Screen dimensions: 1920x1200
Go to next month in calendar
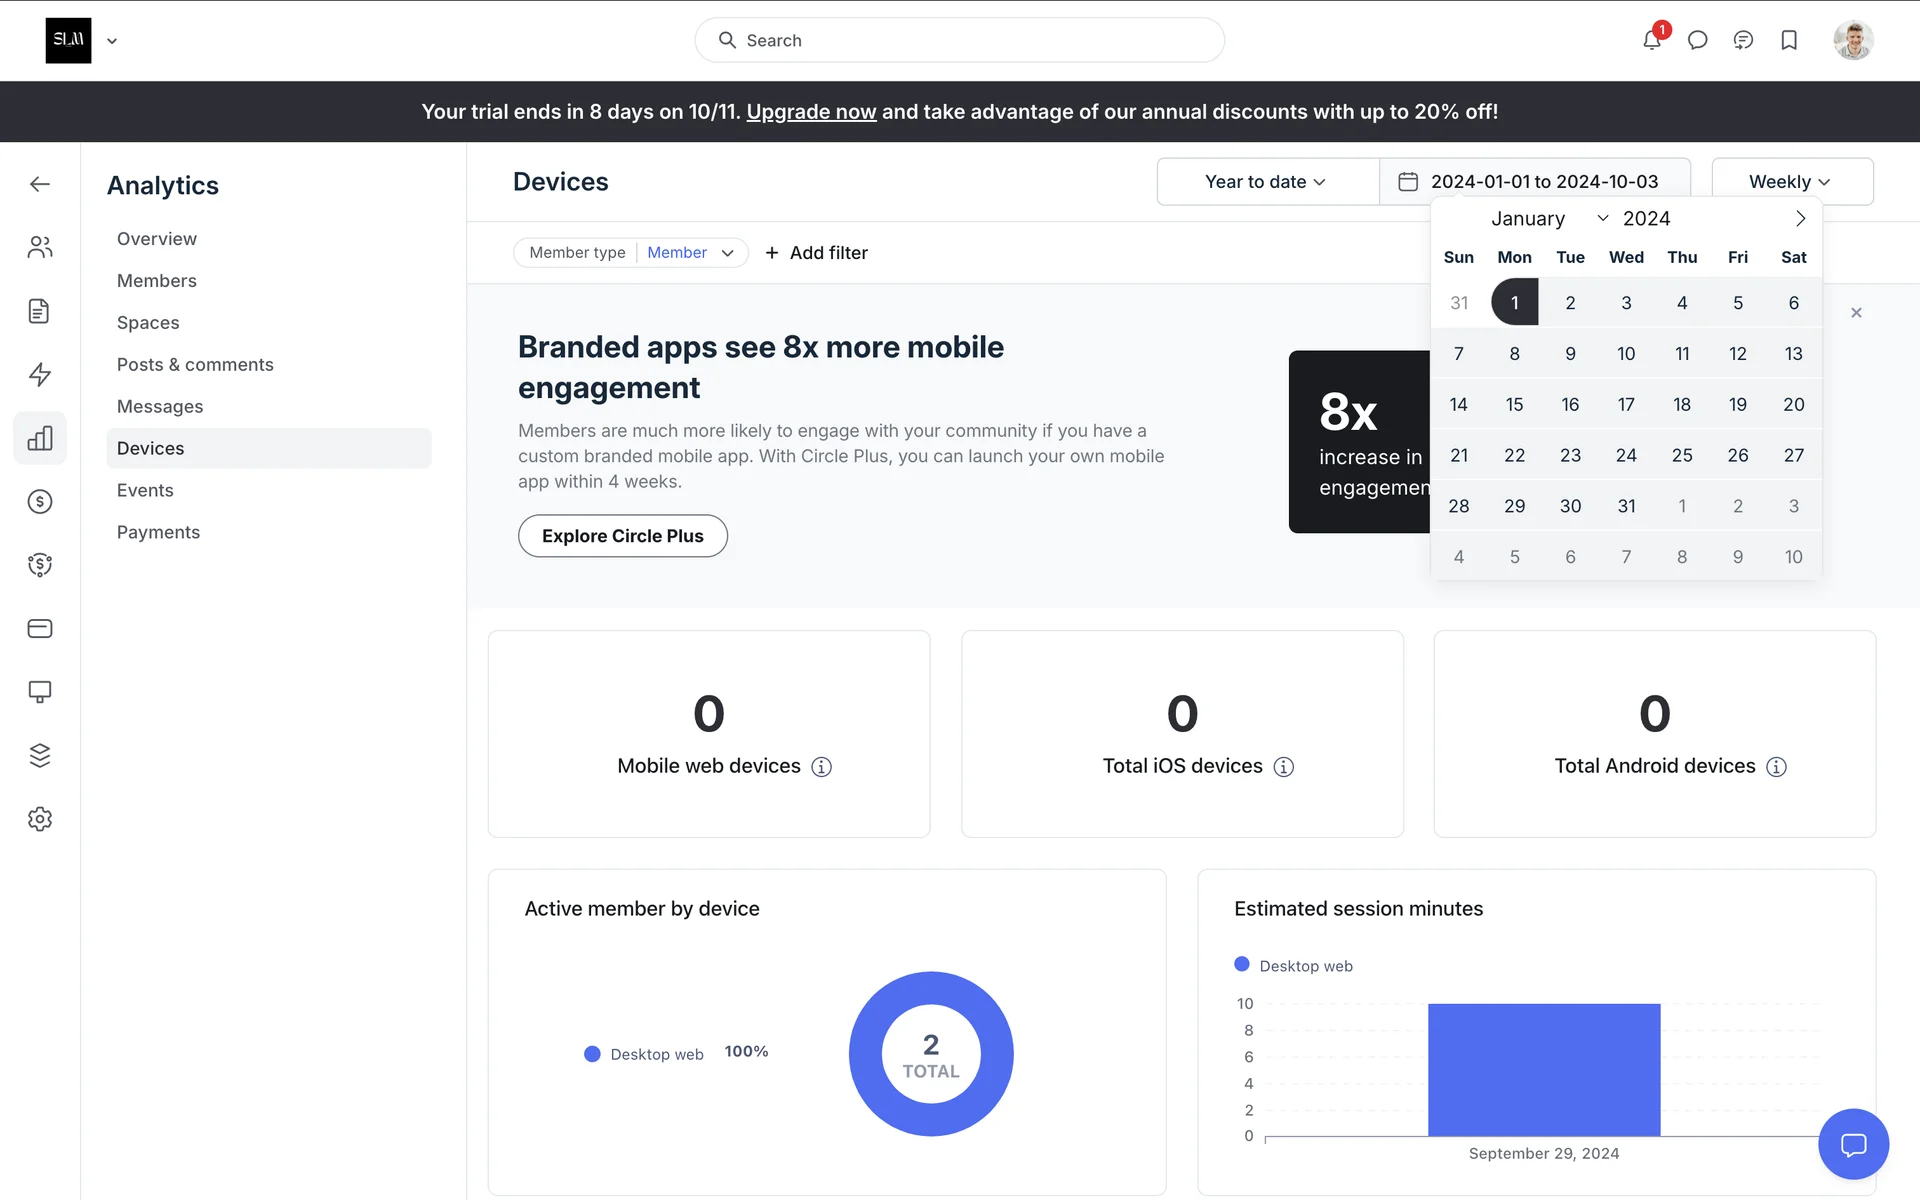click(1800, 218)
